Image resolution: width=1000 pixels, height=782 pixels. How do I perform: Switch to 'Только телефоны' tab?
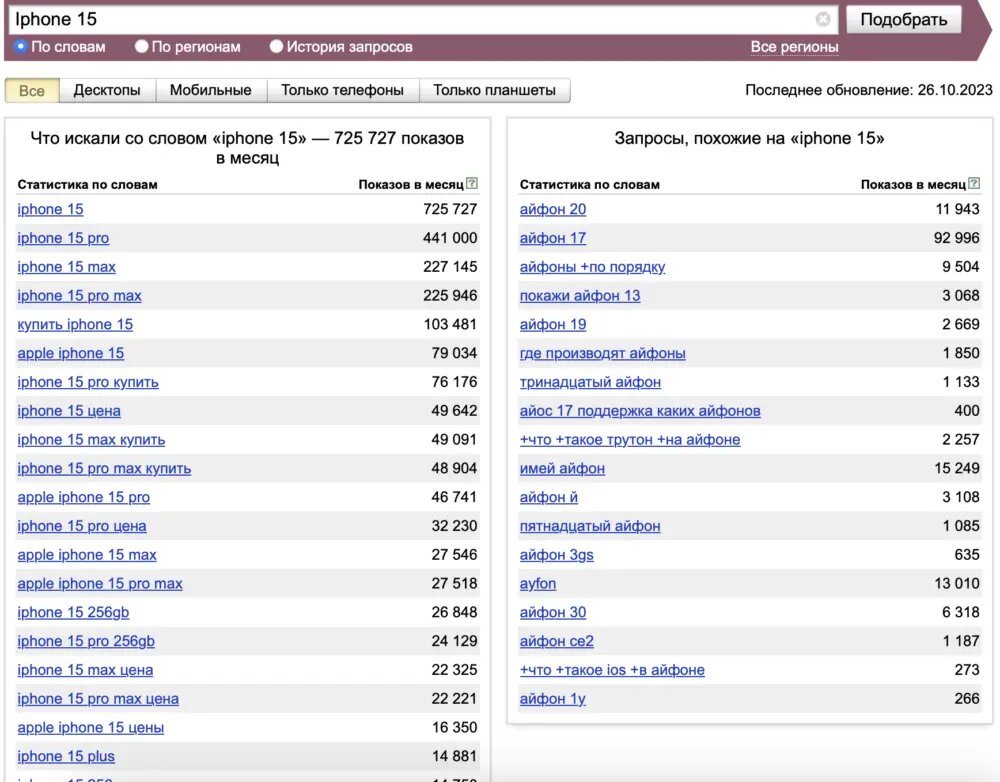point(342,90)
